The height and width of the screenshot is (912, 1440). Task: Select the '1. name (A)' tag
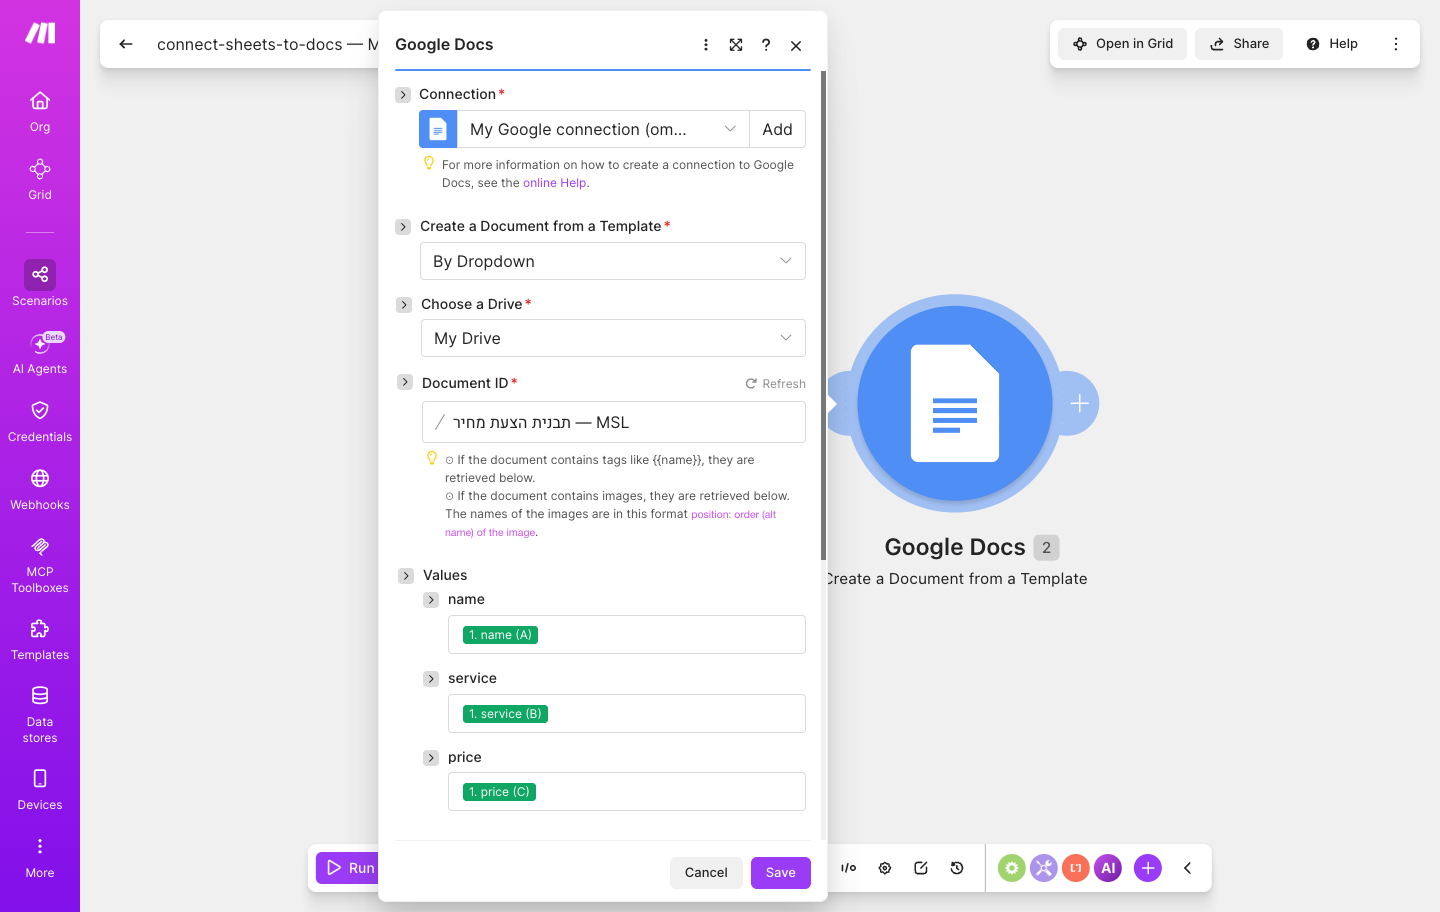point(501,635)
